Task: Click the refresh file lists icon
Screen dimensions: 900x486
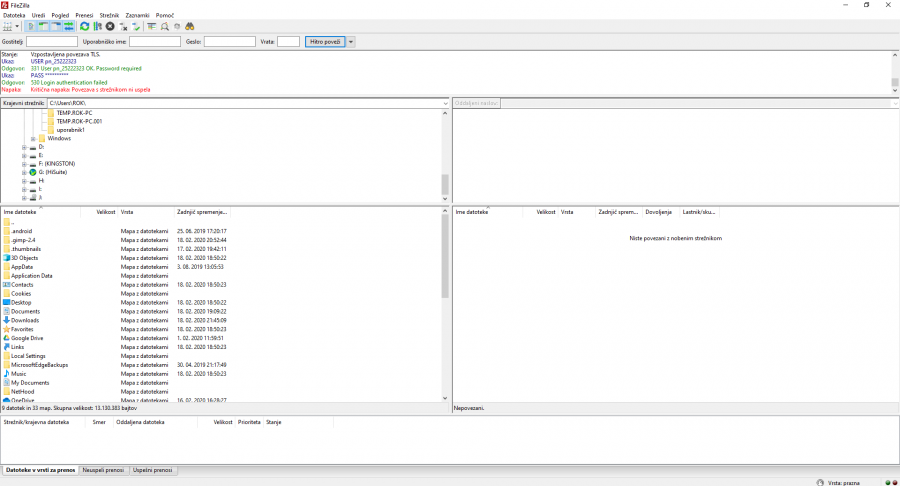Action: click(85, 26)
